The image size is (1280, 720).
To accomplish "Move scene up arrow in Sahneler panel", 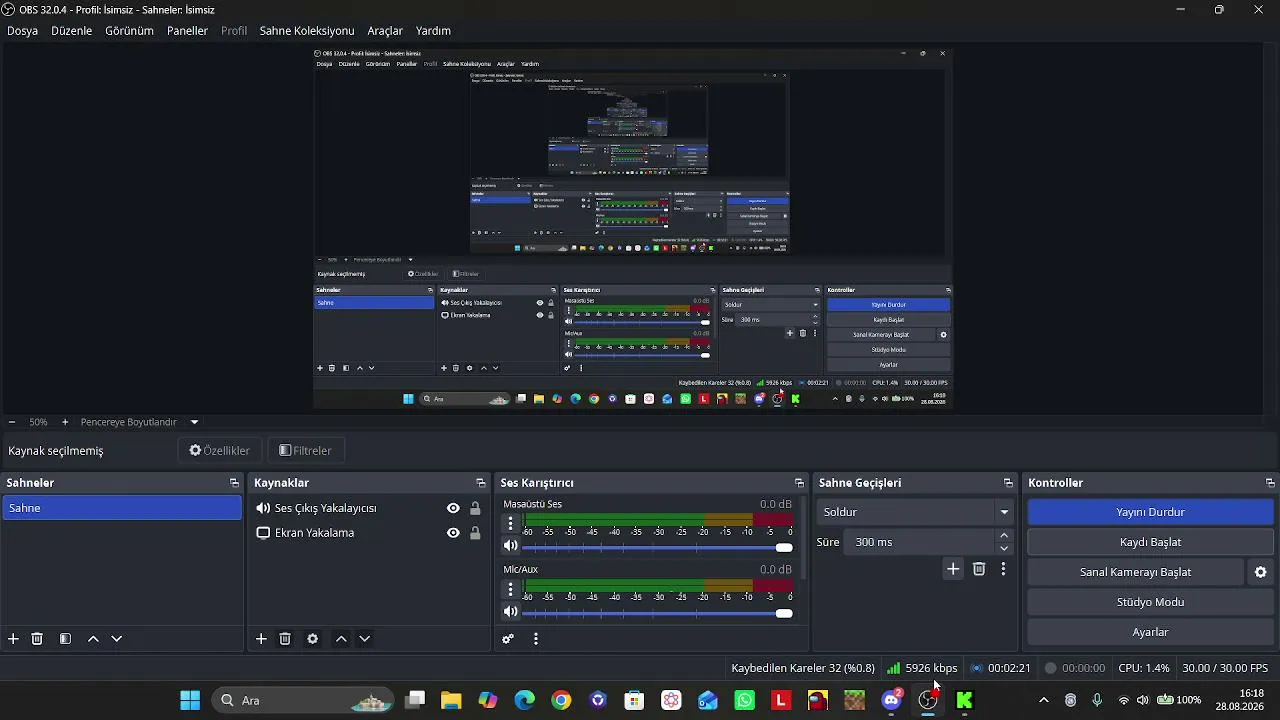I will (x=93, y=639).
